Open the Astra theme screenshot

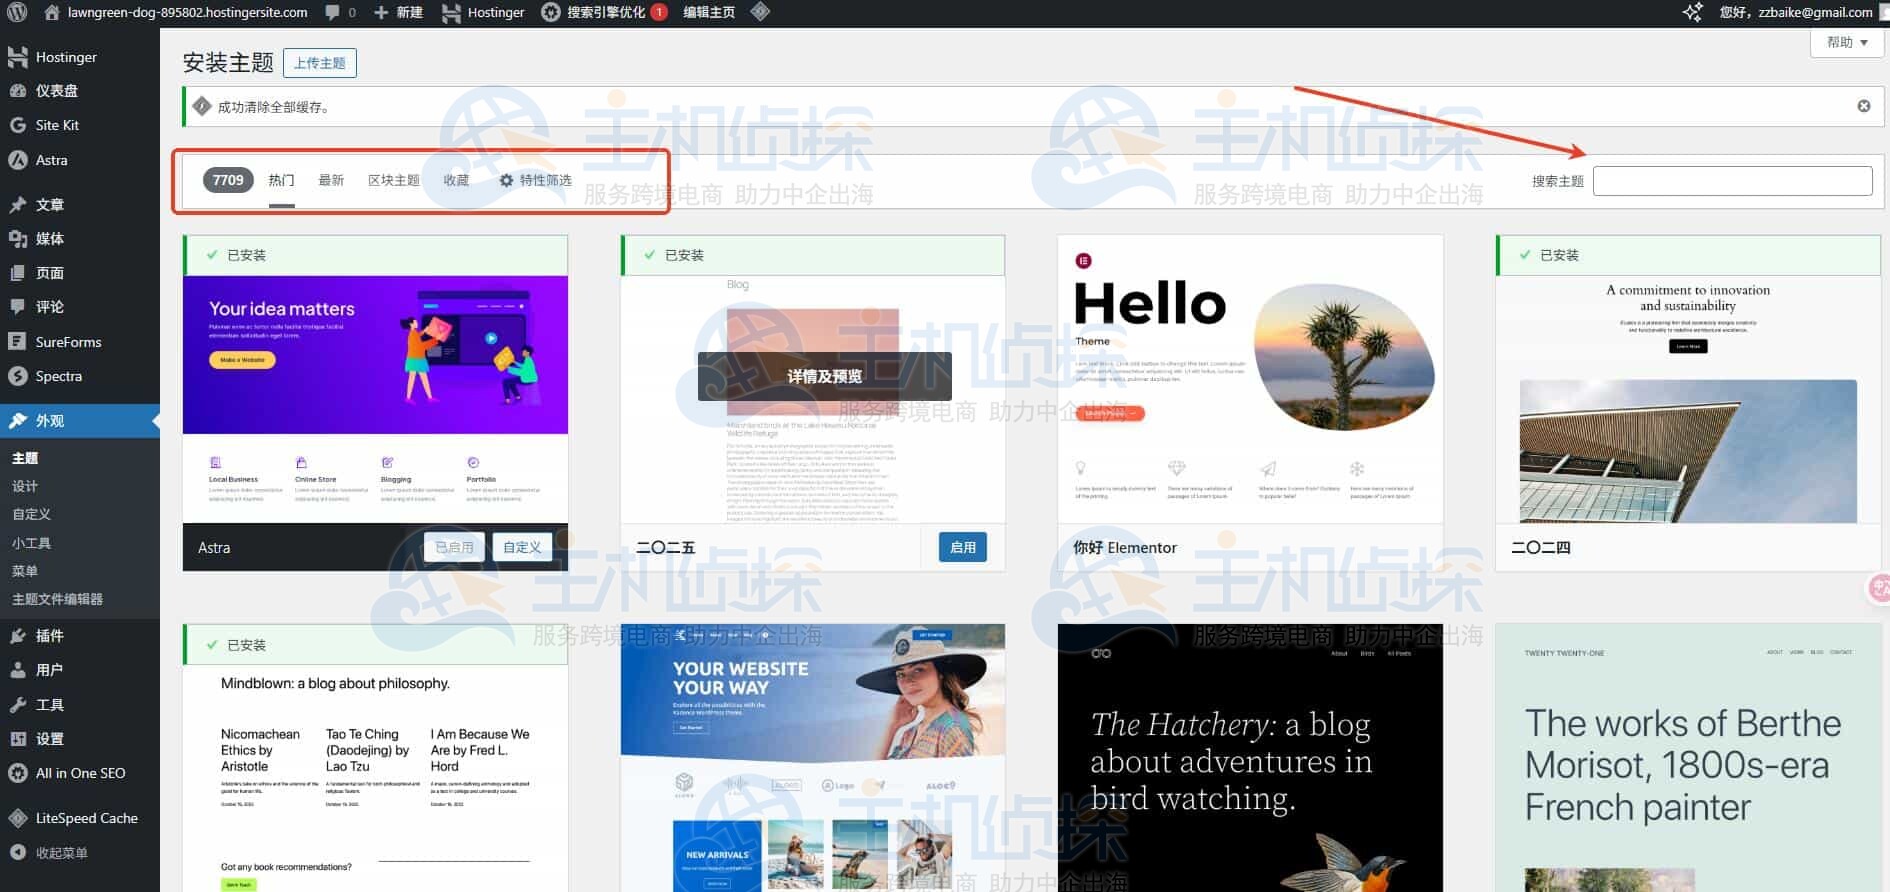point(375,400)
